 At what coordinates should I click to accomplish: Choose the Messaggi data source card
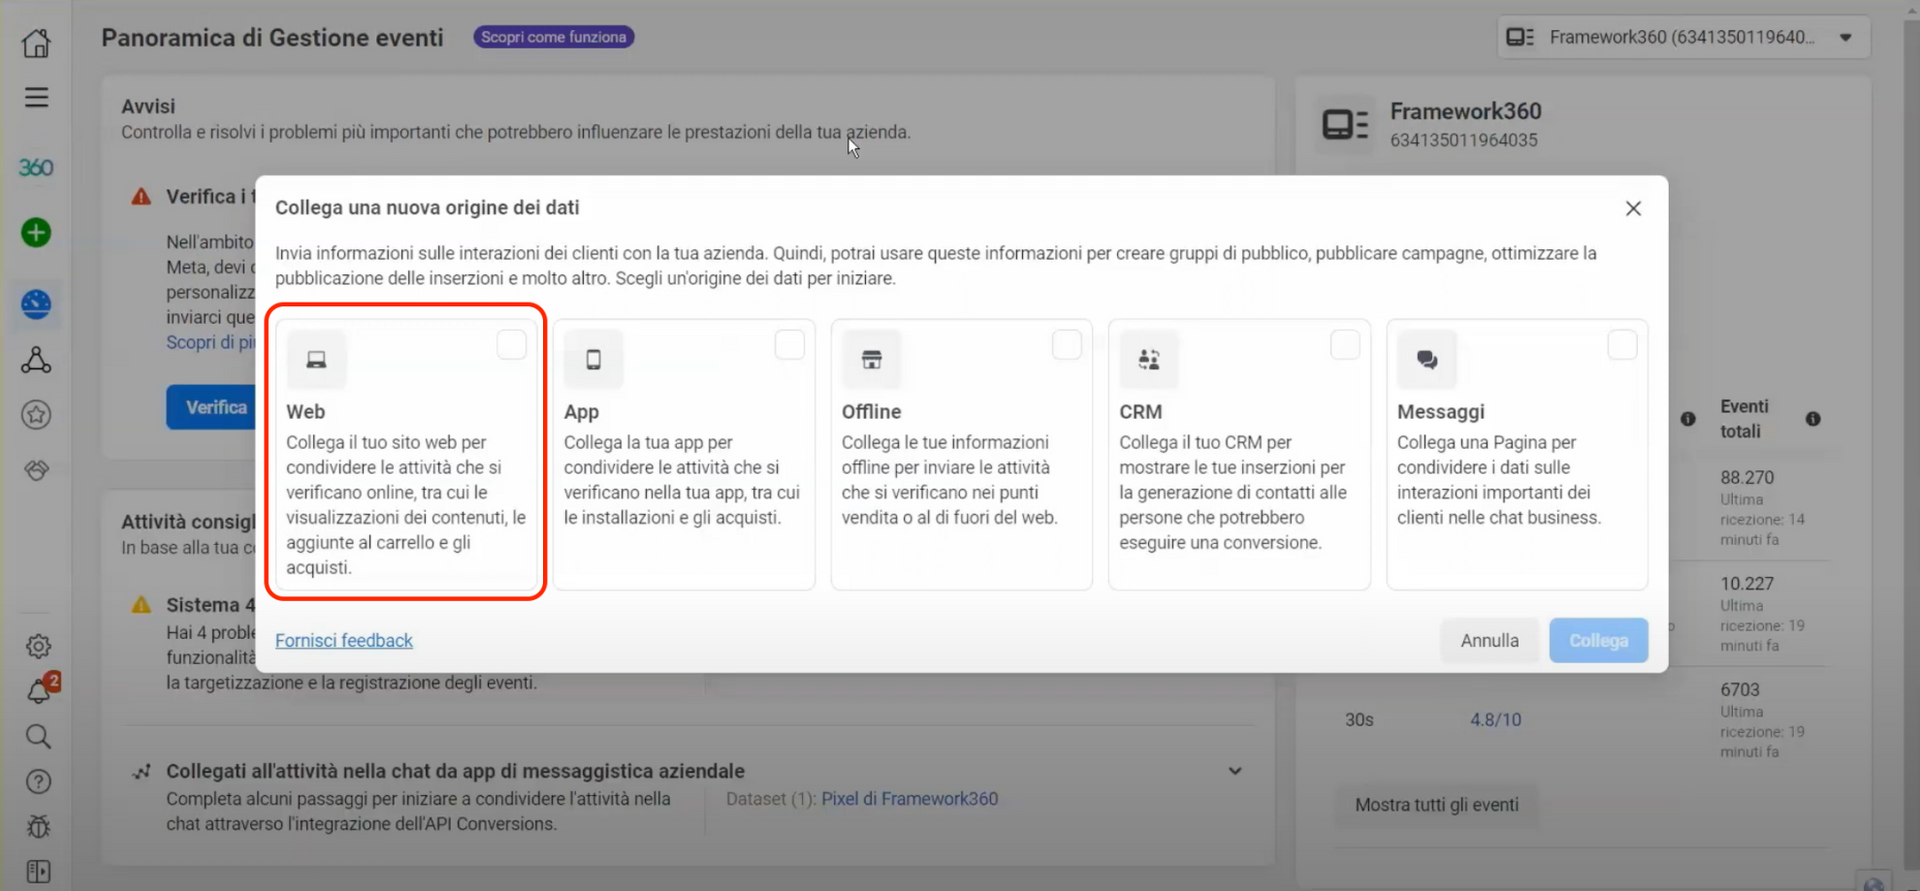pyautogui.click(x=1516, y=455)
